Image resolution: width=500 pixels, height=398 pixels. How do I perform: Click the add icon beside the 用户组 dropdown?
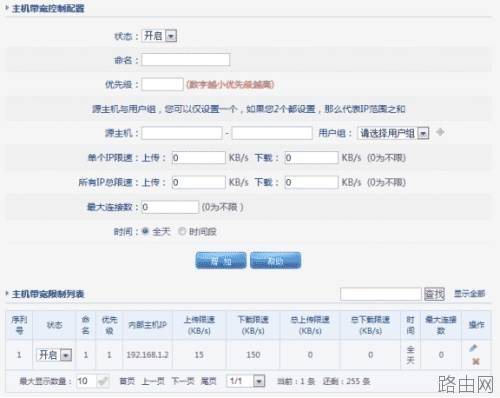[x=440, y=132]
